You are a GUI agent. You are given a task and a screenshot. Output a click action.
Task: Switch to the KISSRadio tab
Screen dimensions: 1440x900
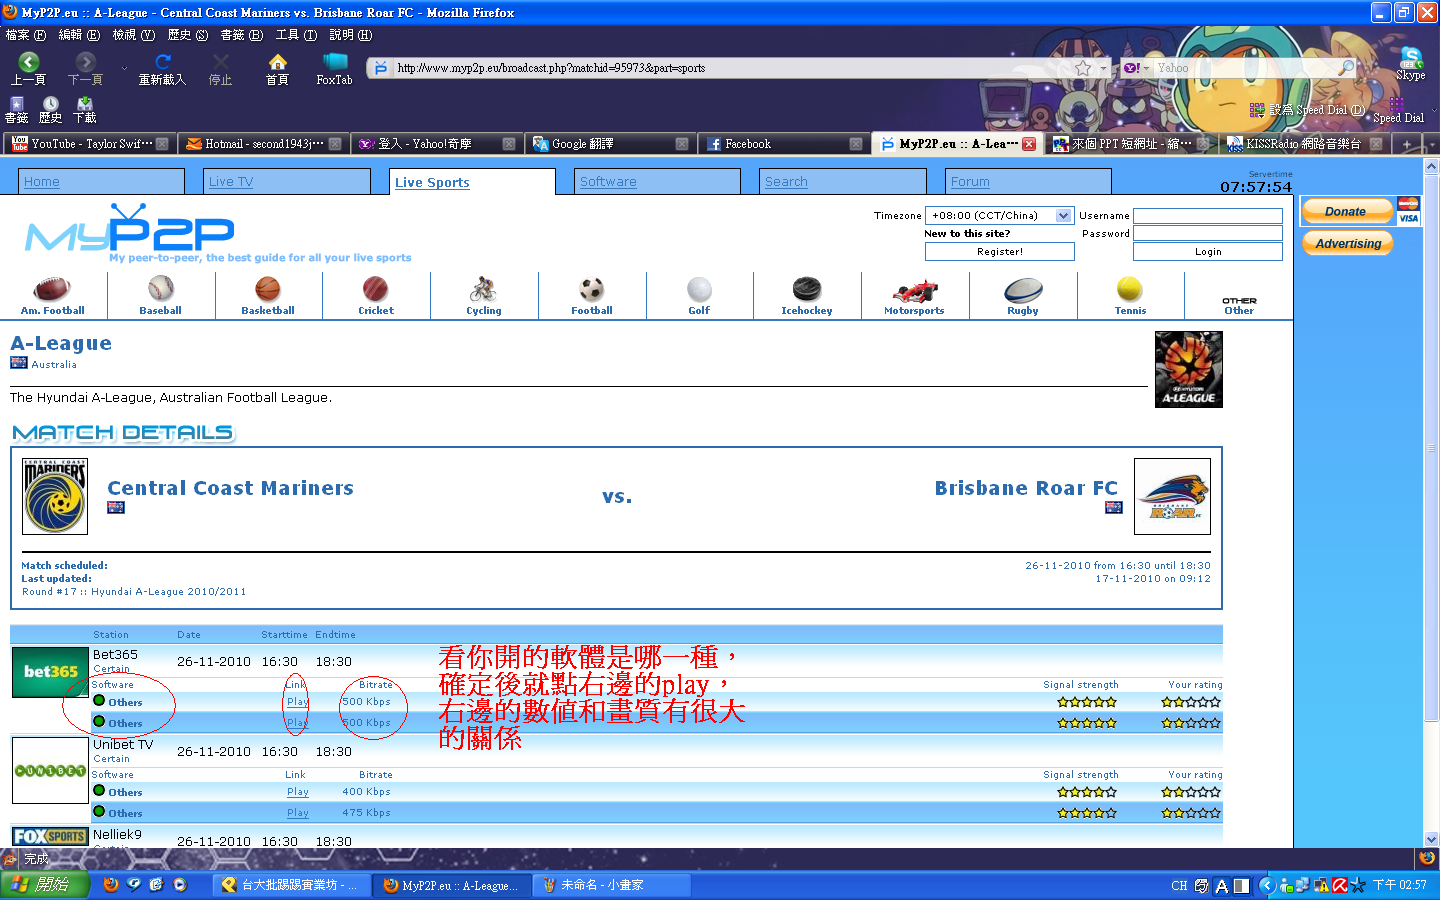coord(1304,144)
